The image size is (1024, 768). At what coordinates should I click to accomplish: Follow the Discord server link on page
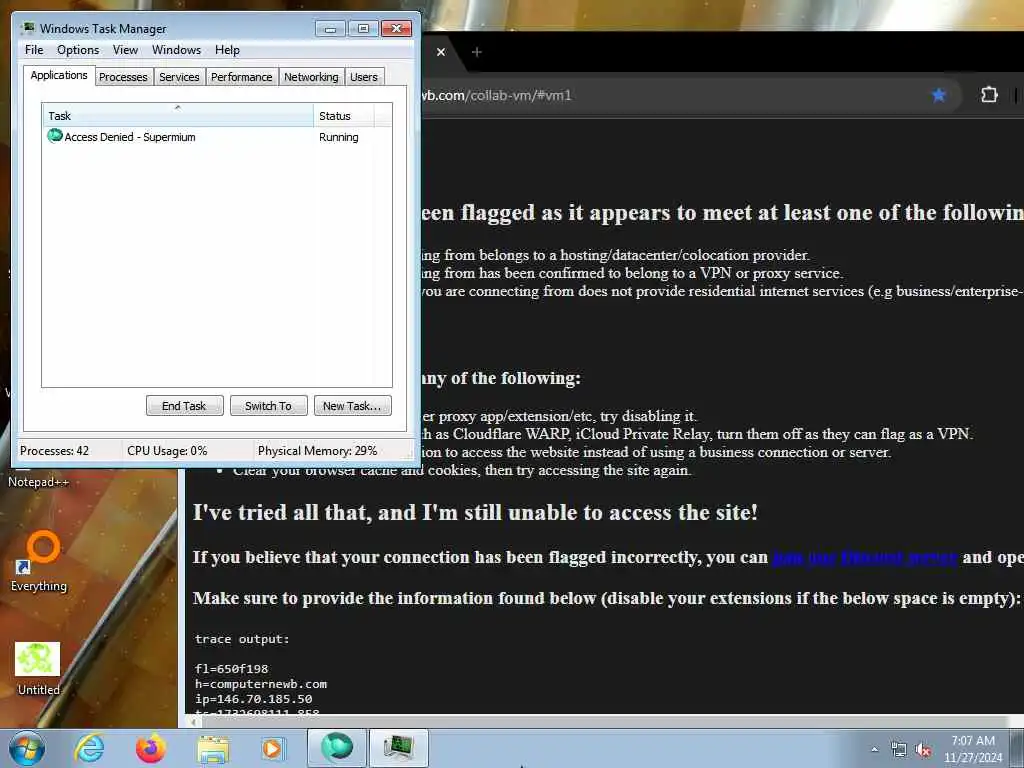865,557
